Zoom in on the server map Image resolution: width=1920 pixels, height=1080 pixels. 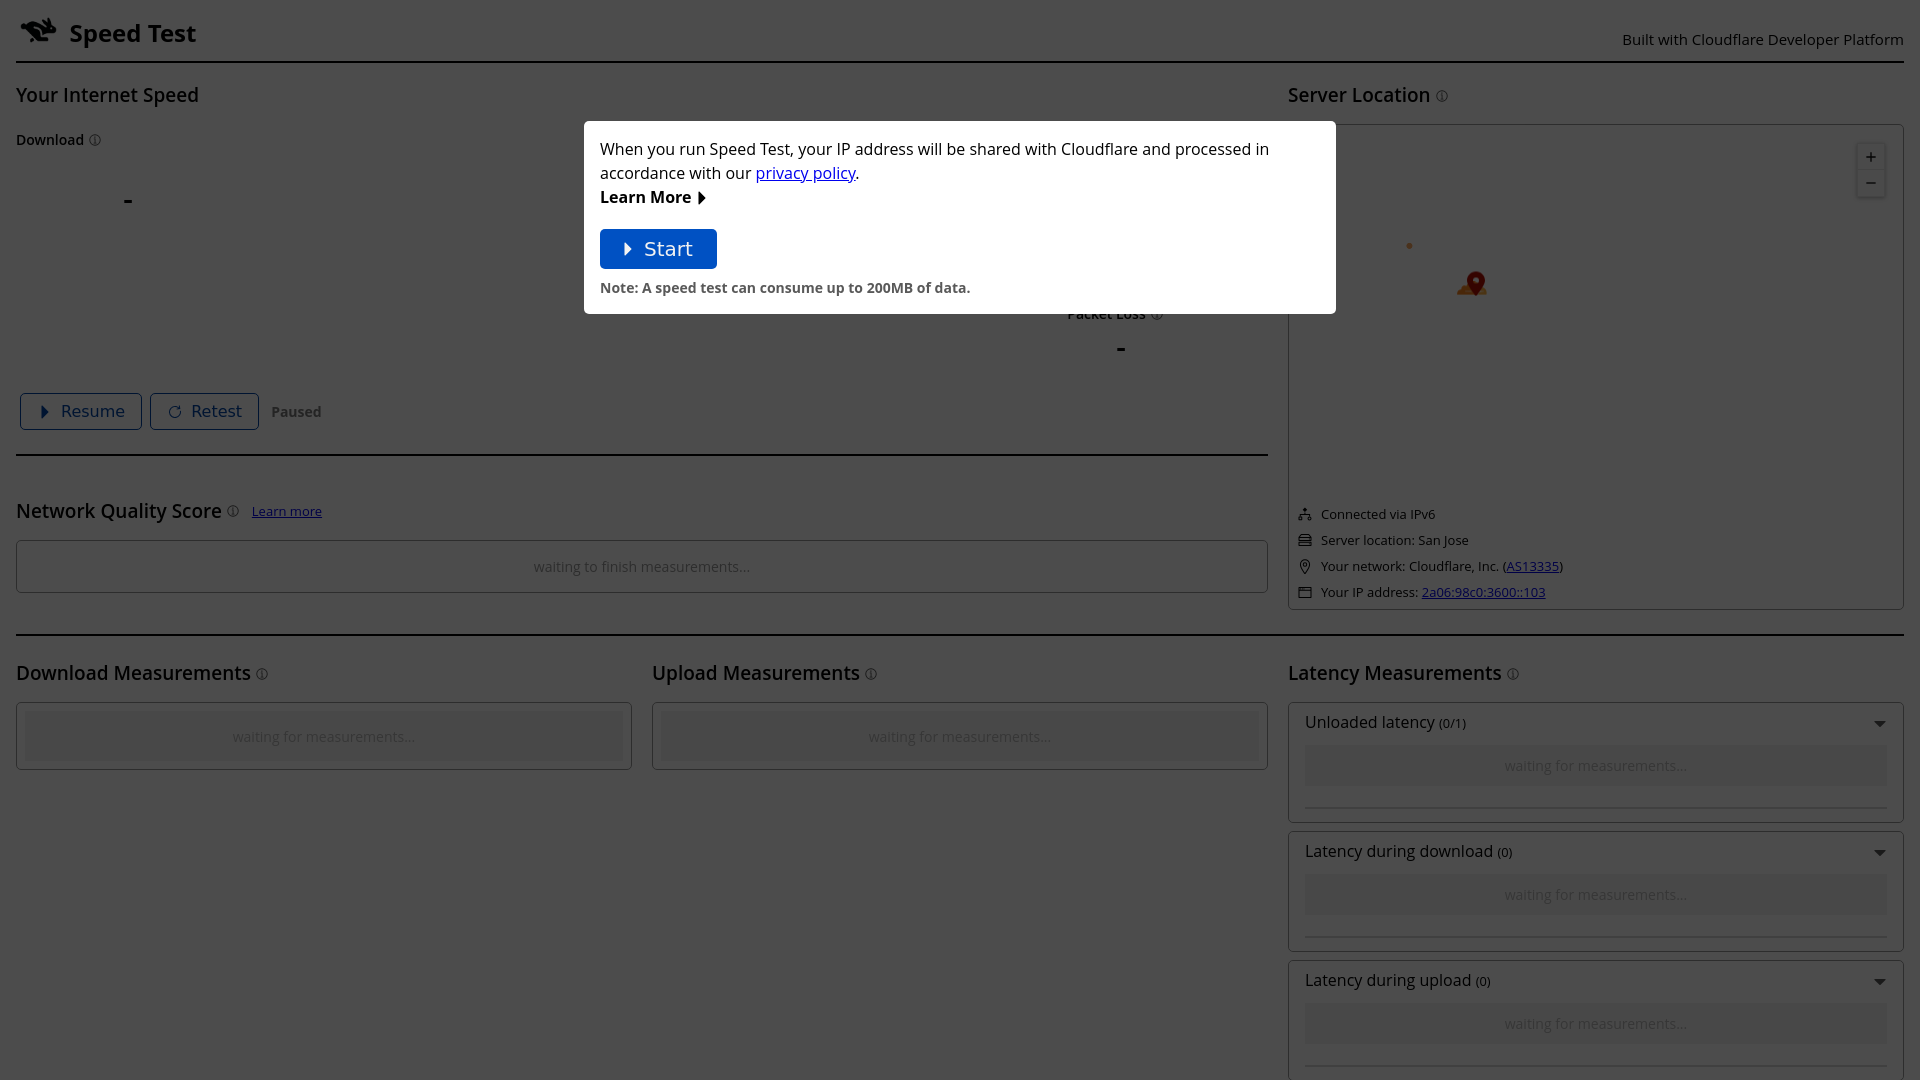1870,157
